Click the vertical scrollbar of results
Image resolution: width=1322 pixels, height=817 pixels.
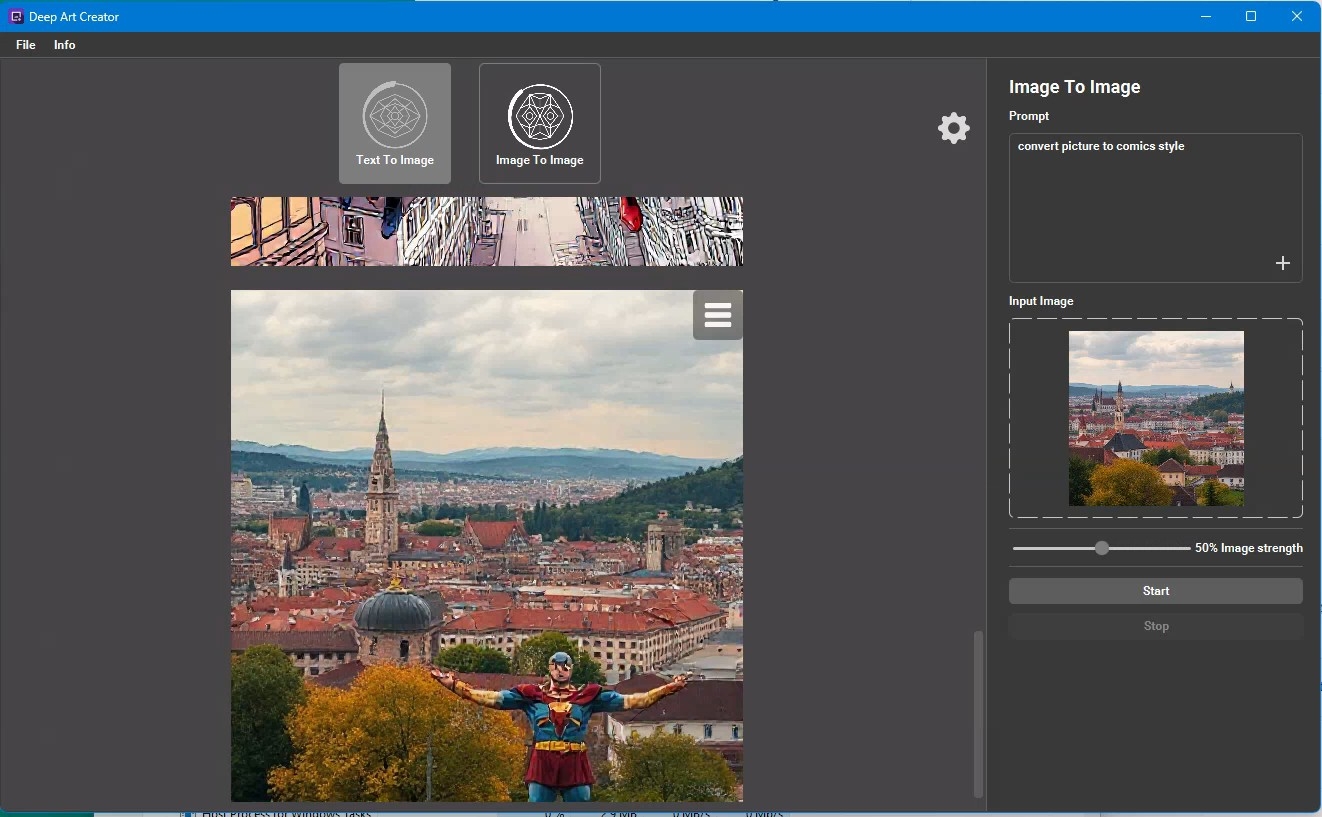pos(978,712)
